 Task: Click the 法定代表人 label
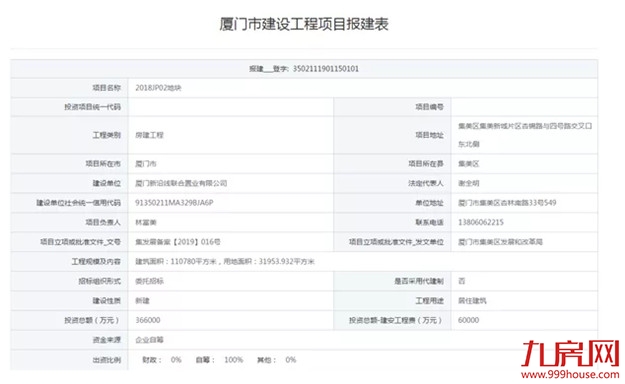[426, 183]
